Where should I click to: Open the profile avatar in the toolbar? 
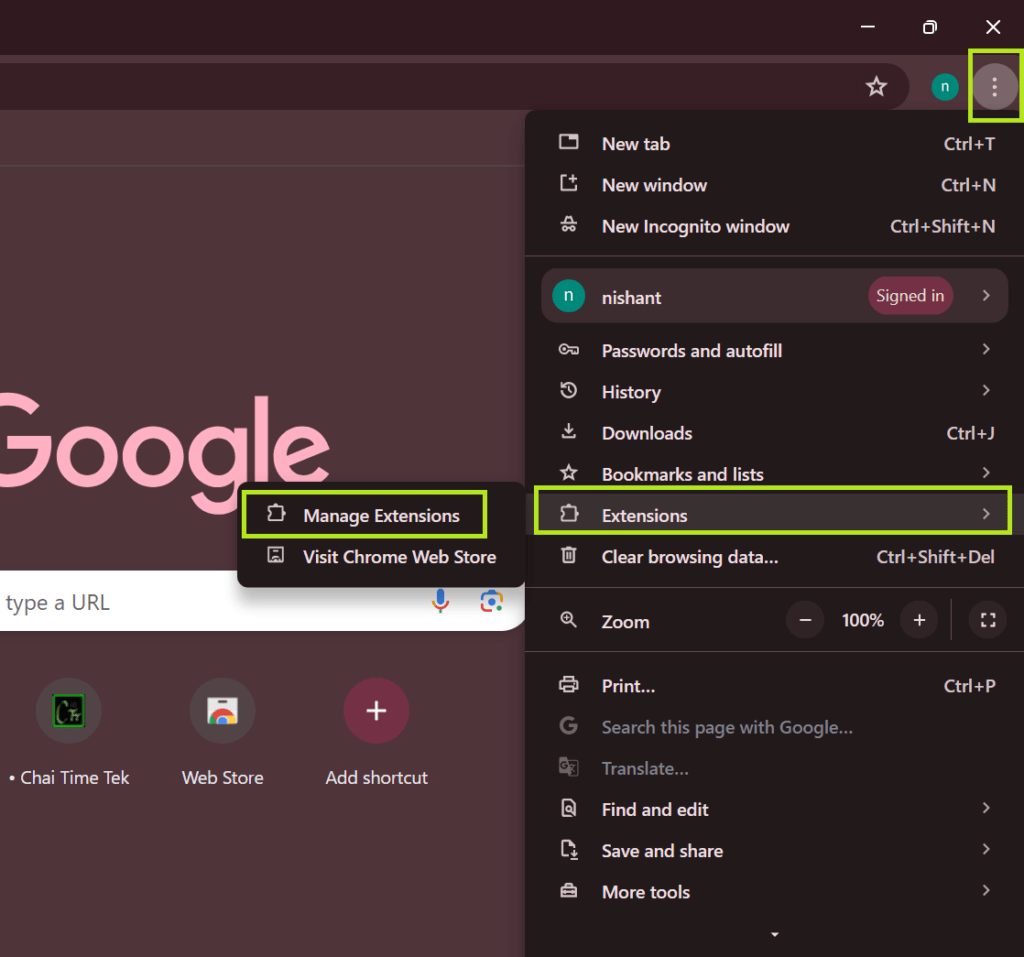click(944, 86)
